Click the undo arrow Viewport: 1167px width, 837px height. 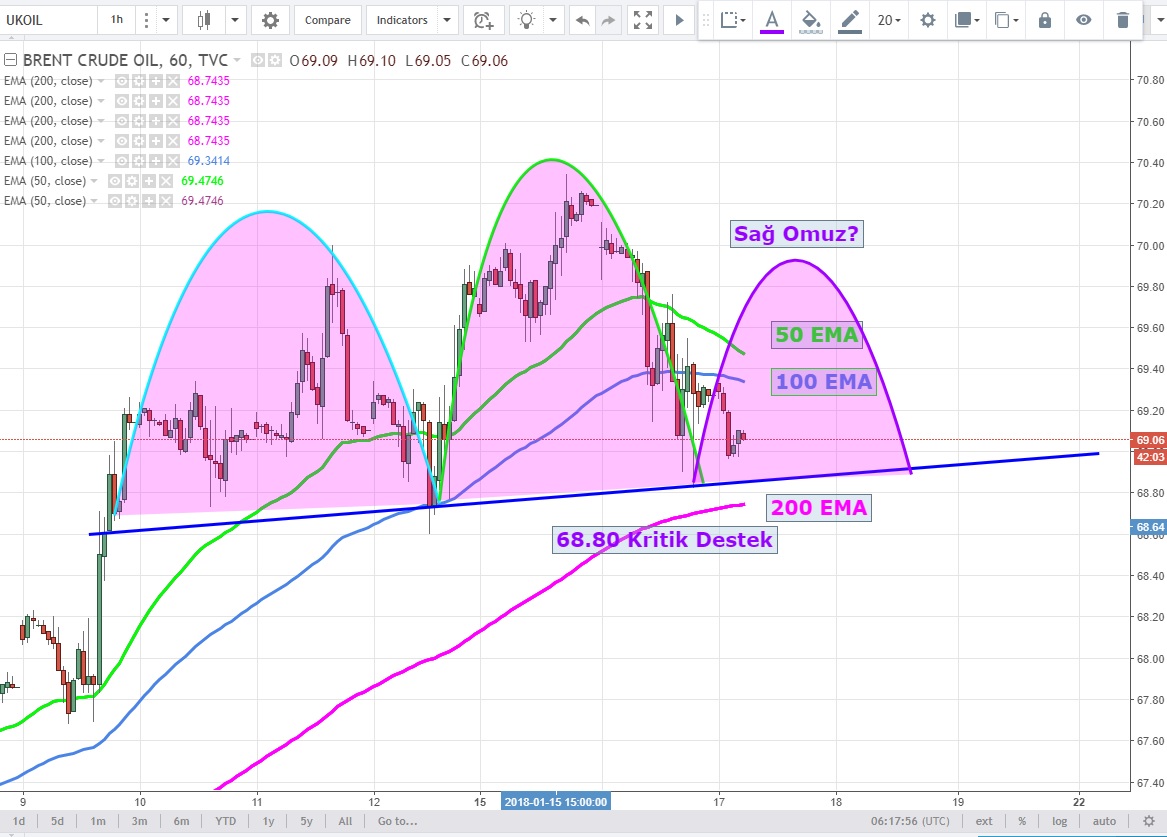click(x=581, y=19)
